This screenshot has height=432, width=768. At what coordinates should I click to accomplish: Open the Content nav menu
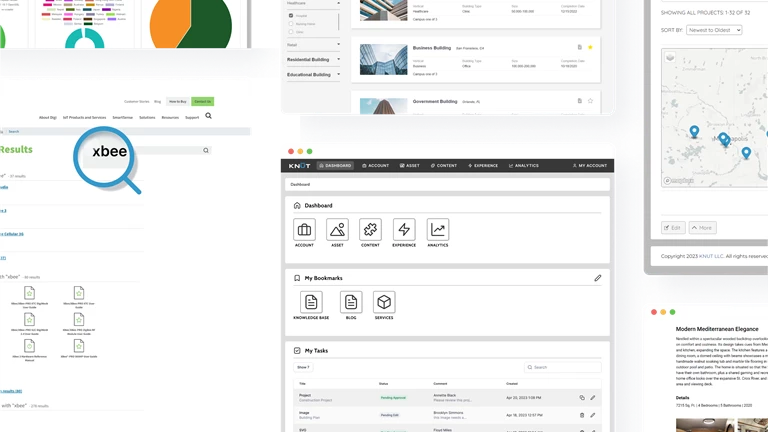(444, 166)
